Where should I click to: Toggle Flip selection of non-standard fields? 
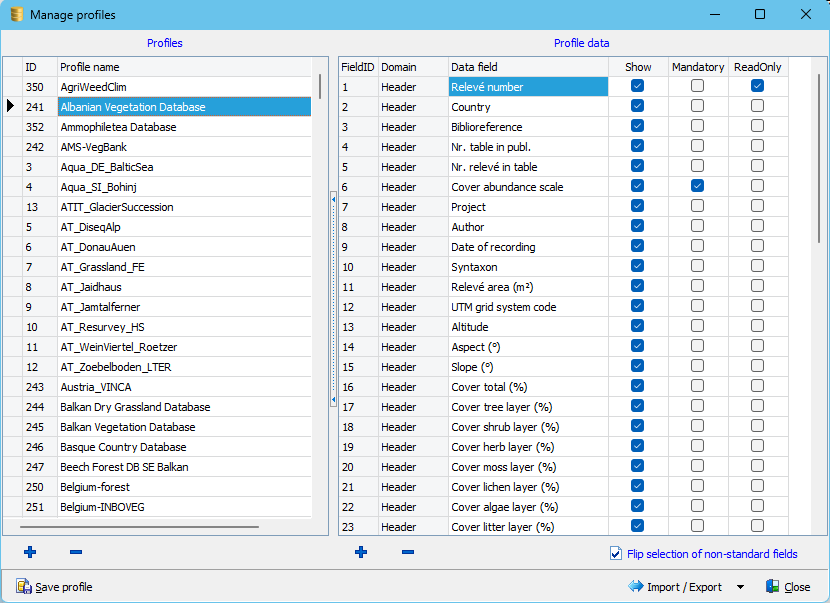click(x=616, y=554)
